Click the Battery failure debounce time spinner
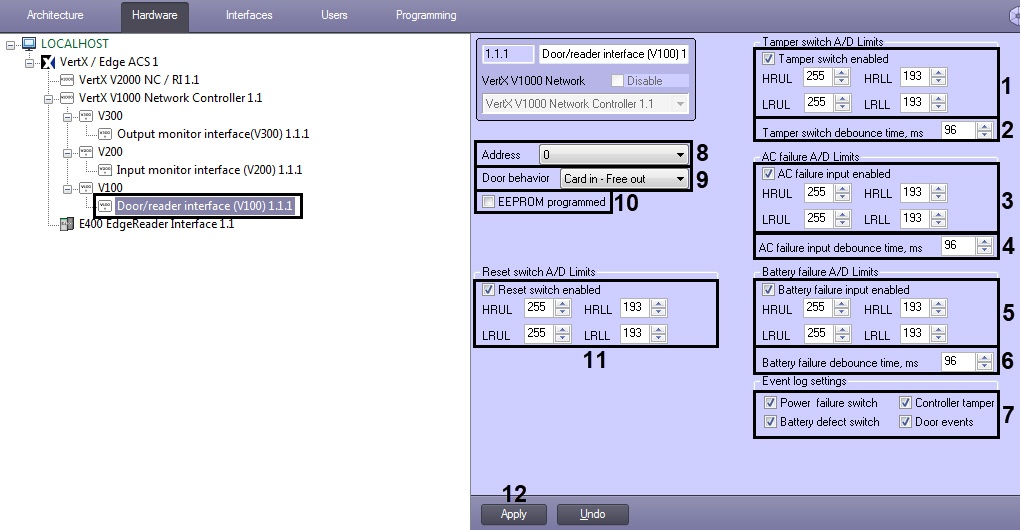 985,360
